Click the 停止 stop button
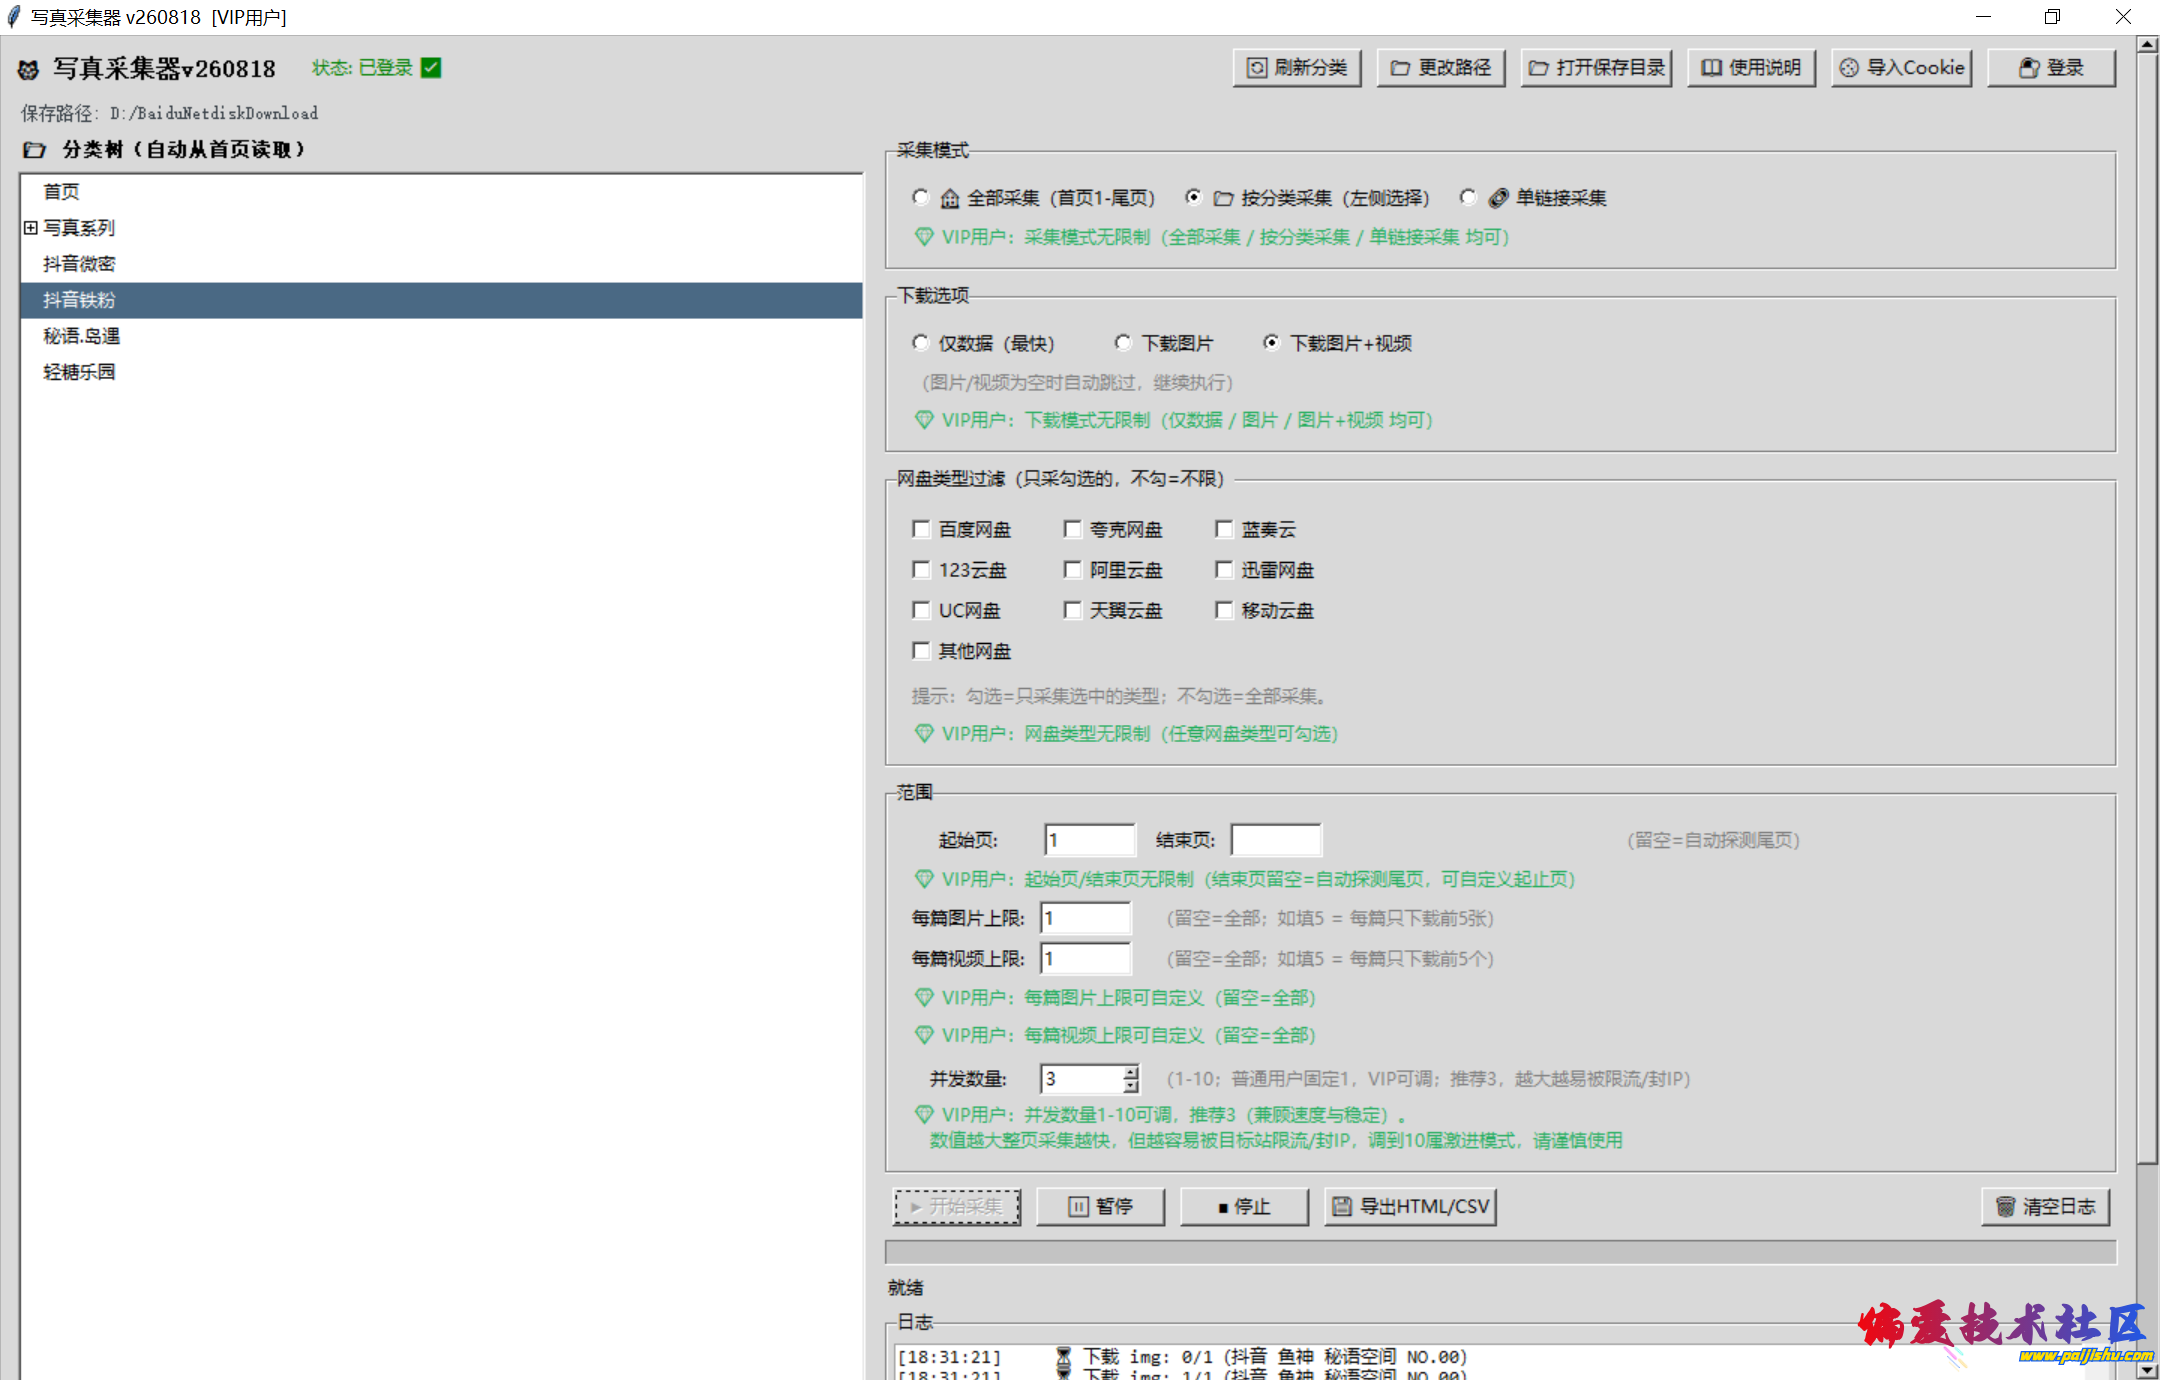 1245,1207
